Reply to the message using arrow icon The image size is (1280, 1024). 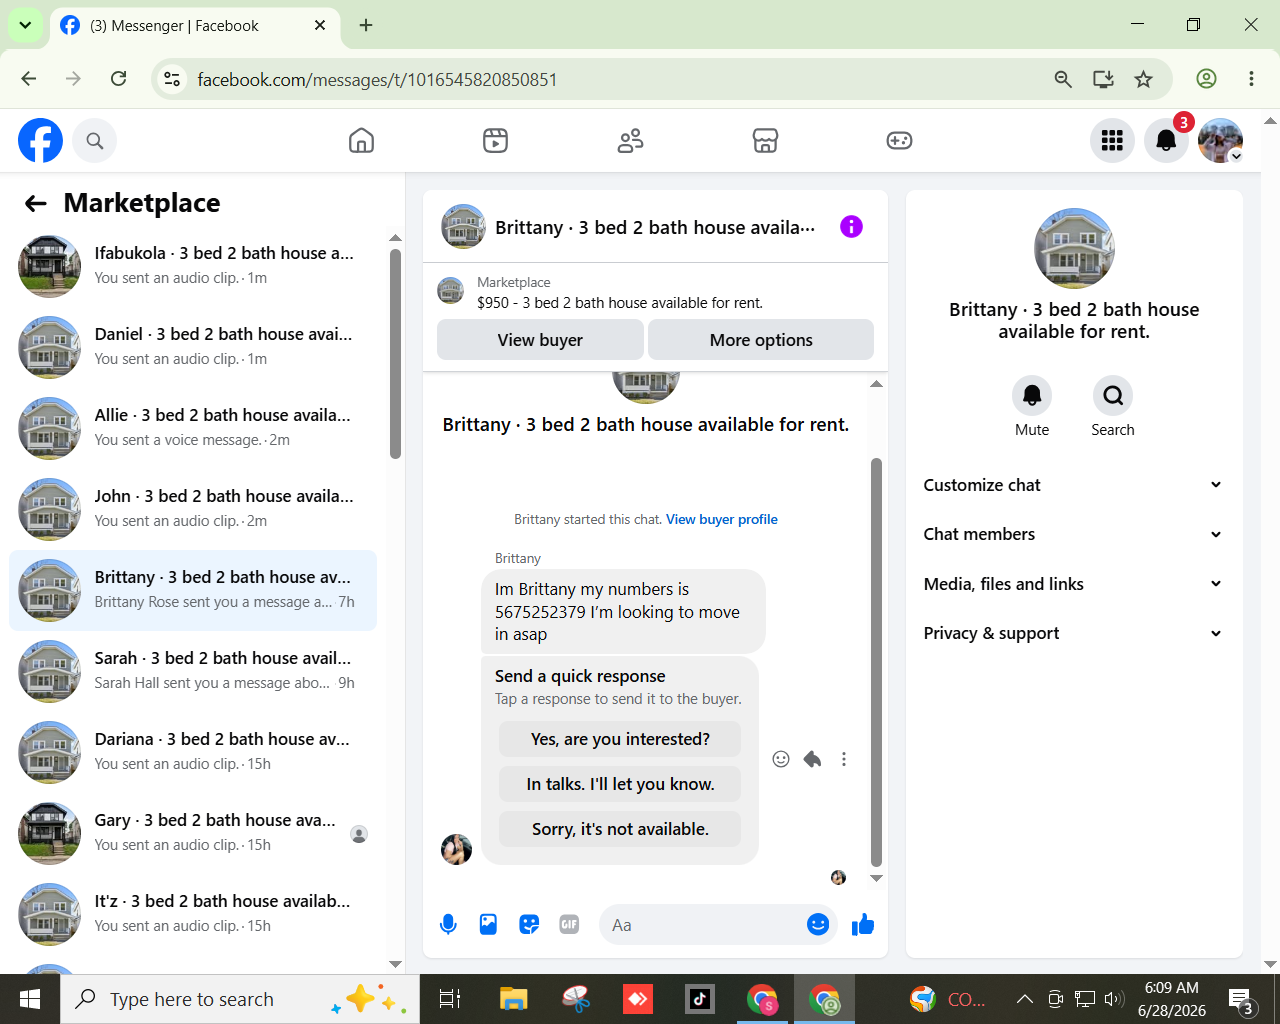[x=812, y=759]
